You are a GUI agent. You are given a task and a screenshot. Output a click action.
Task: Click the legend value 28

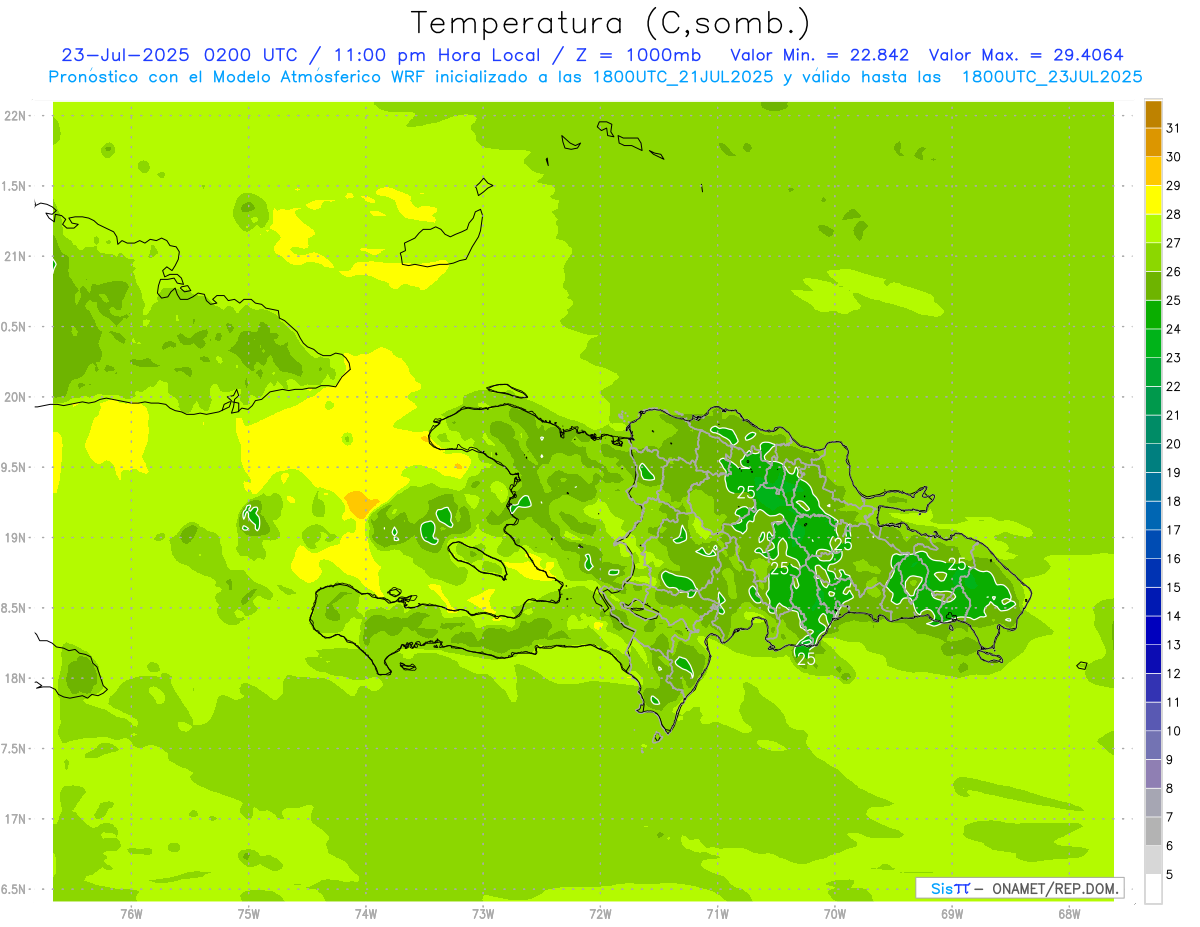pos(1174,215)
